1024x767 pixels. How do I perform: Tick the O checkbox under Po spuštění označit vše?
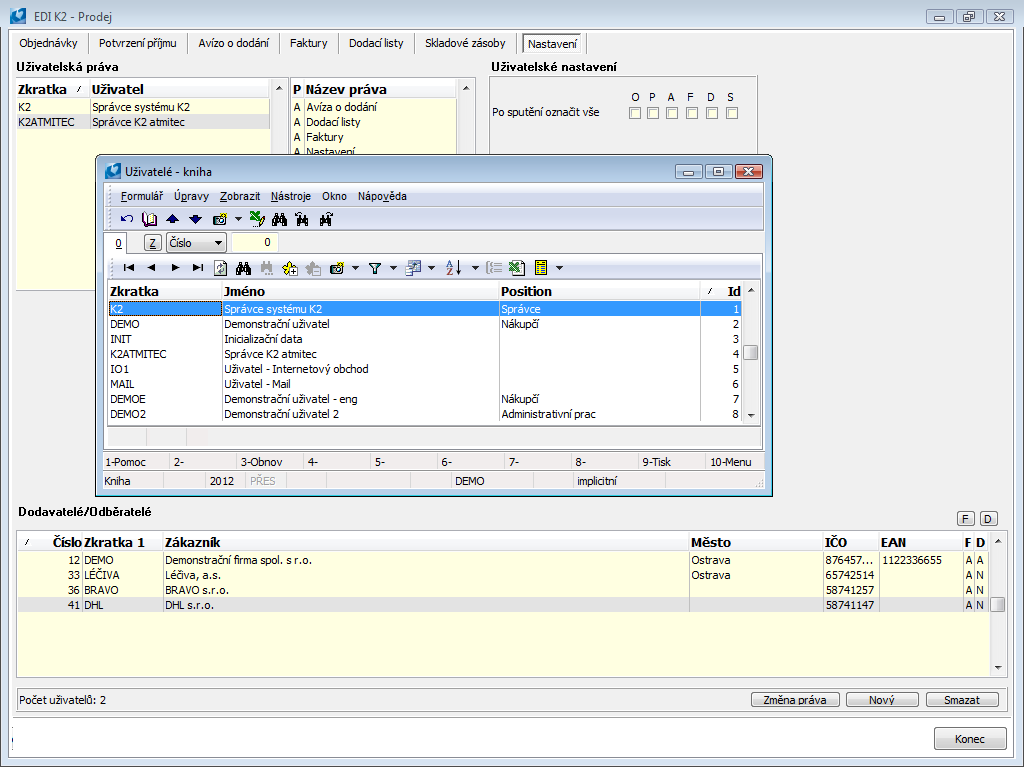click(635, 113)
